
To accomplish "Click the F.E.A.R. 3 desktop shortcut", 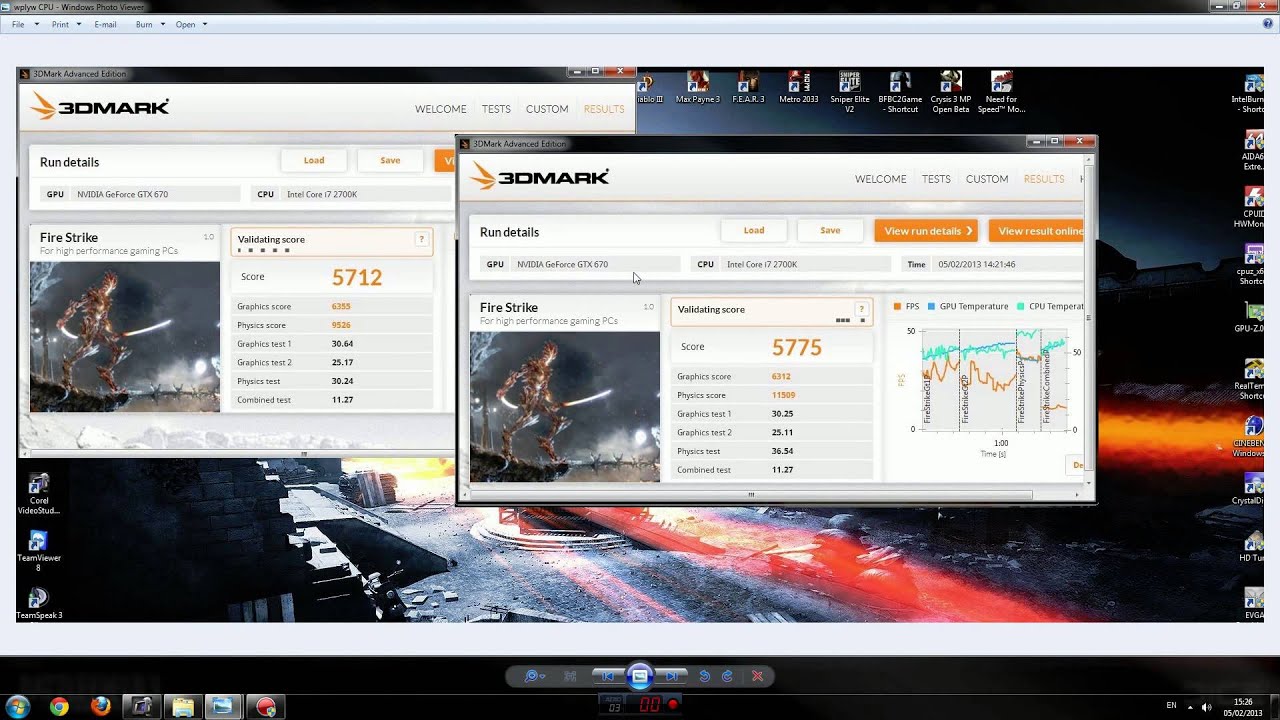I will pyautogui.click(x=748, y=87).
